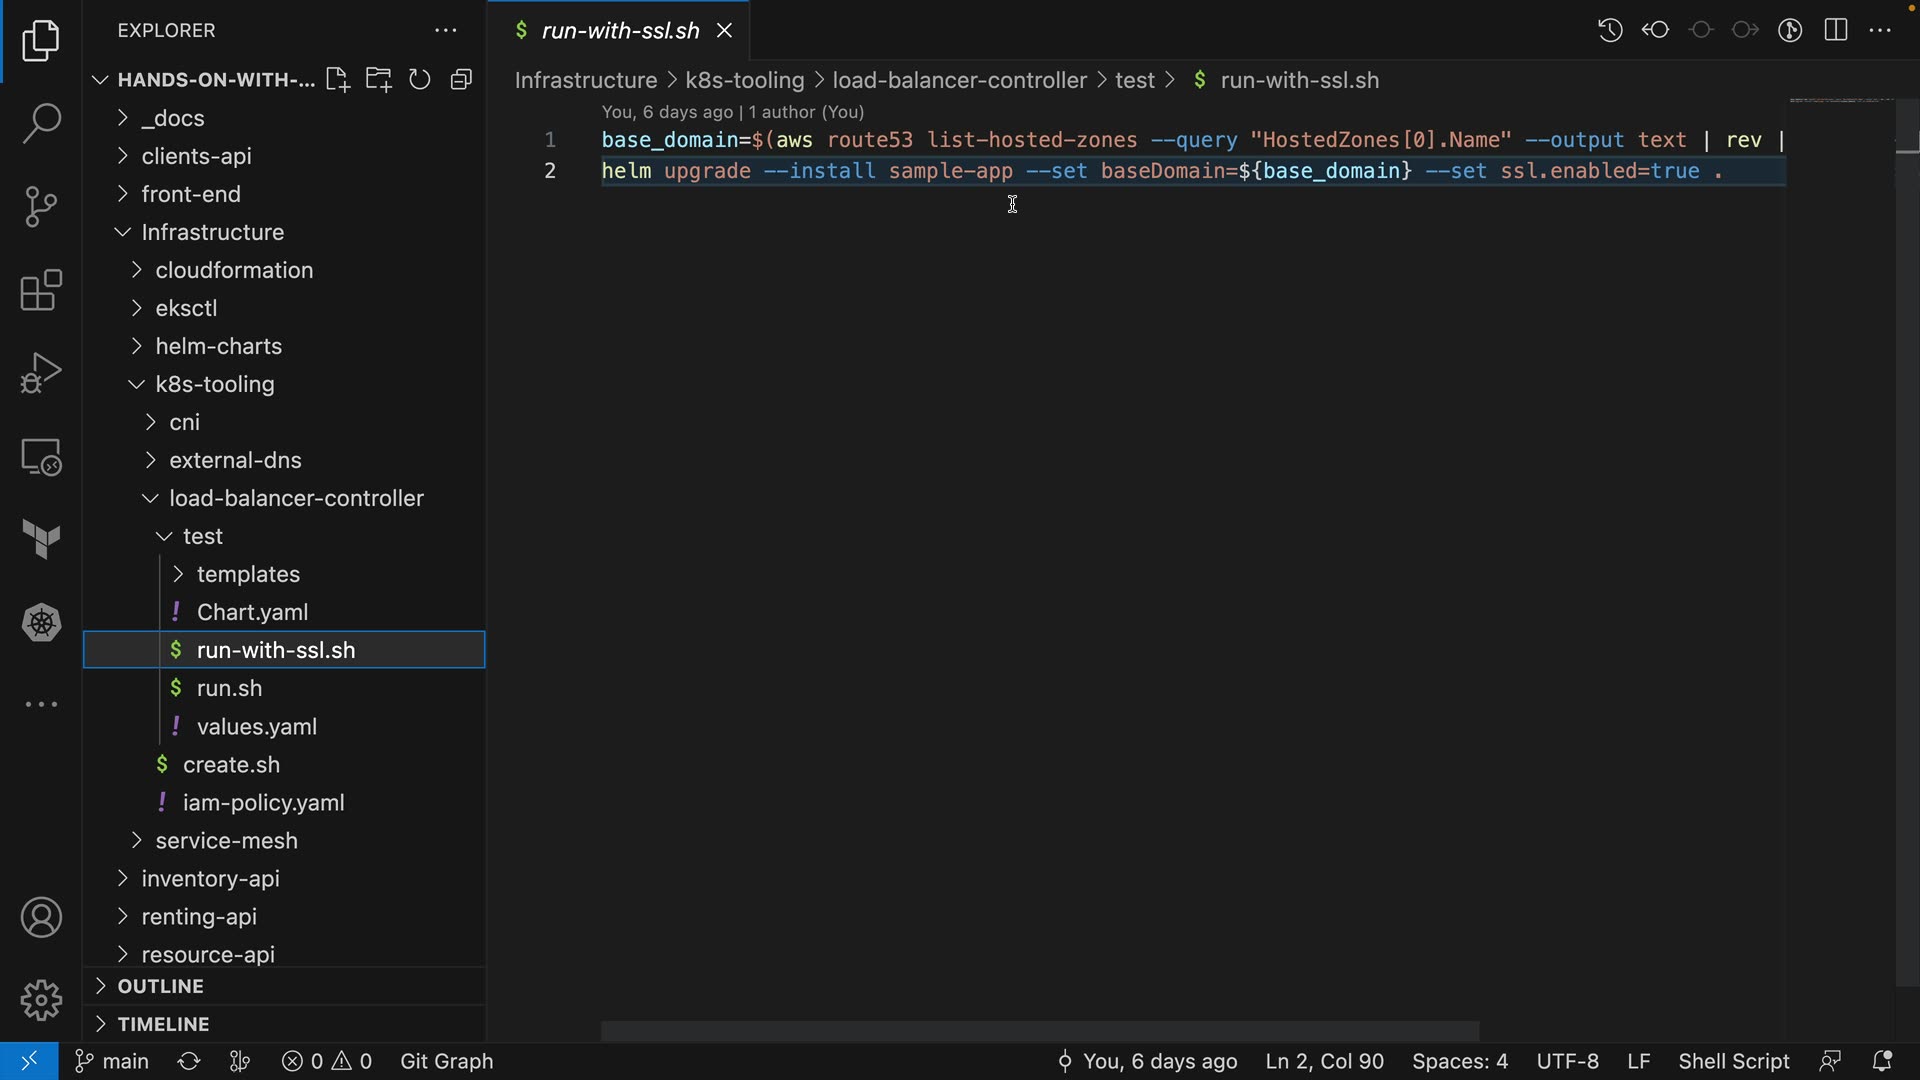The height and width of the screenshot is (1080, 1920).
Task: Collapse all folders in explorer
Action: tap(461, 80)
